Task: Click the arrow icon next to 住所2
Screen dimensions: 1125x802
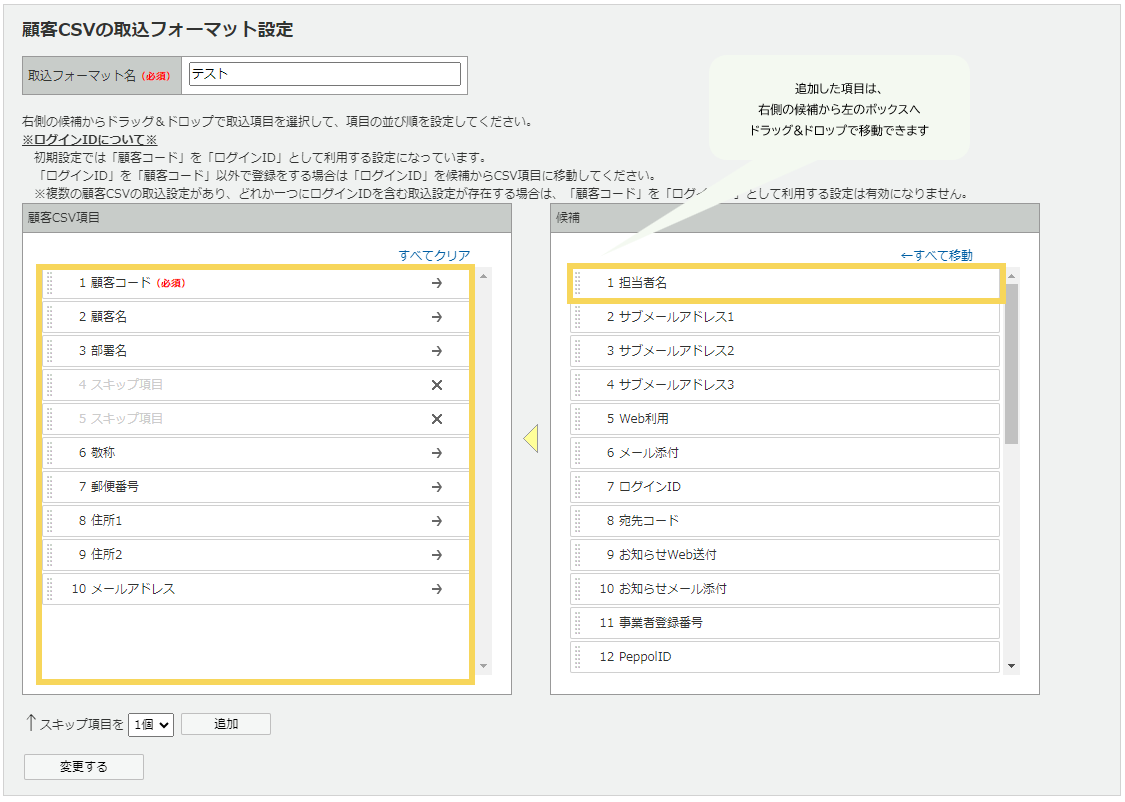Action: (437, 555)
